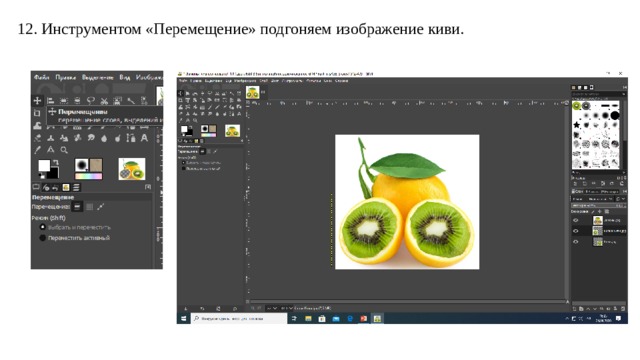This screenshot has width=640, height=360.
Task: Select top layer thumbnail in Layers panel
Action: (598, 220)
